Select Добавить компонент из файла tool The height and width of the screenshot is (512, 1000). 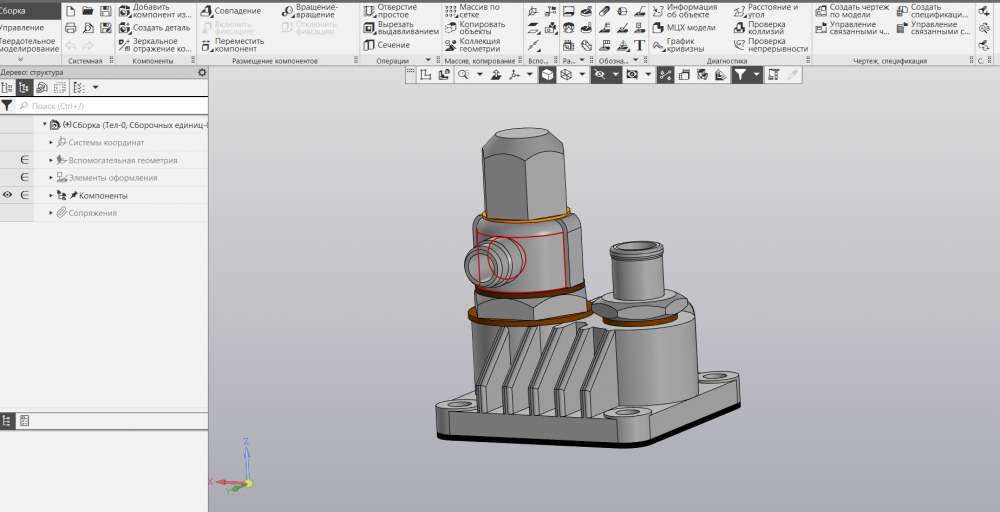(155, 11)
